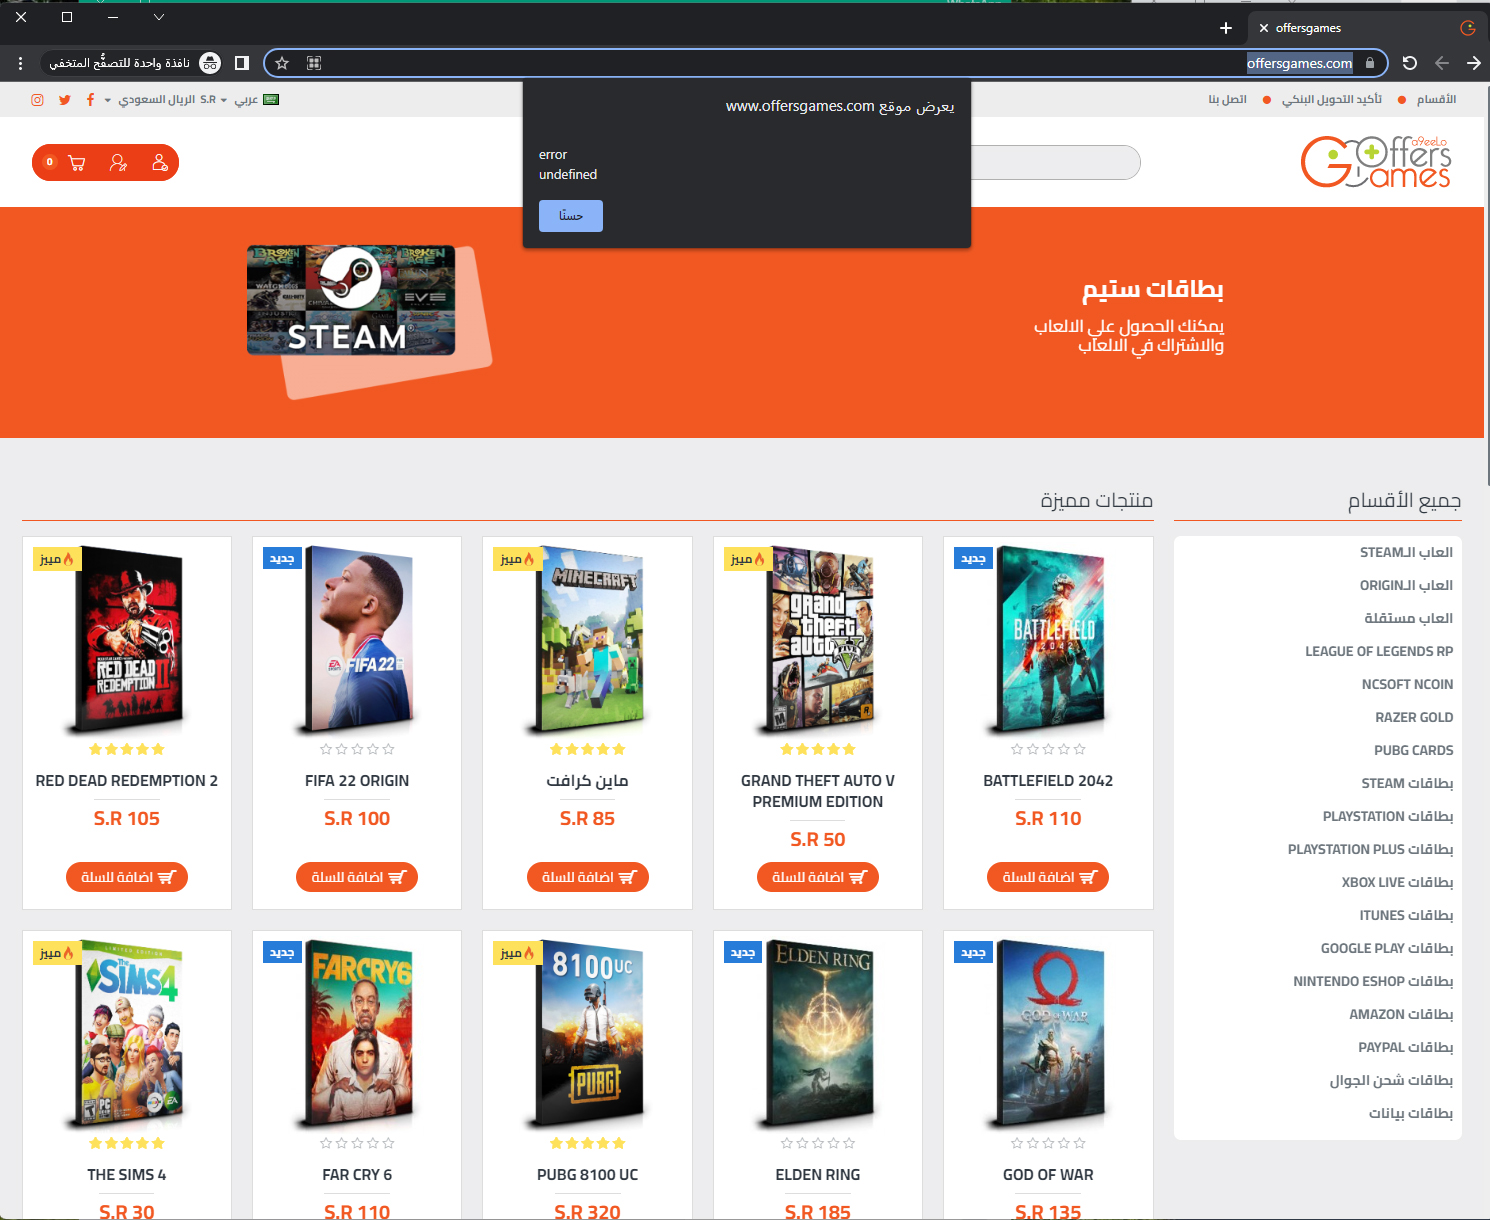This screenshot has width=1490, height=1220.
Task: Open the العاب الـORIGIN category
Action: [x=1406, y=586]
